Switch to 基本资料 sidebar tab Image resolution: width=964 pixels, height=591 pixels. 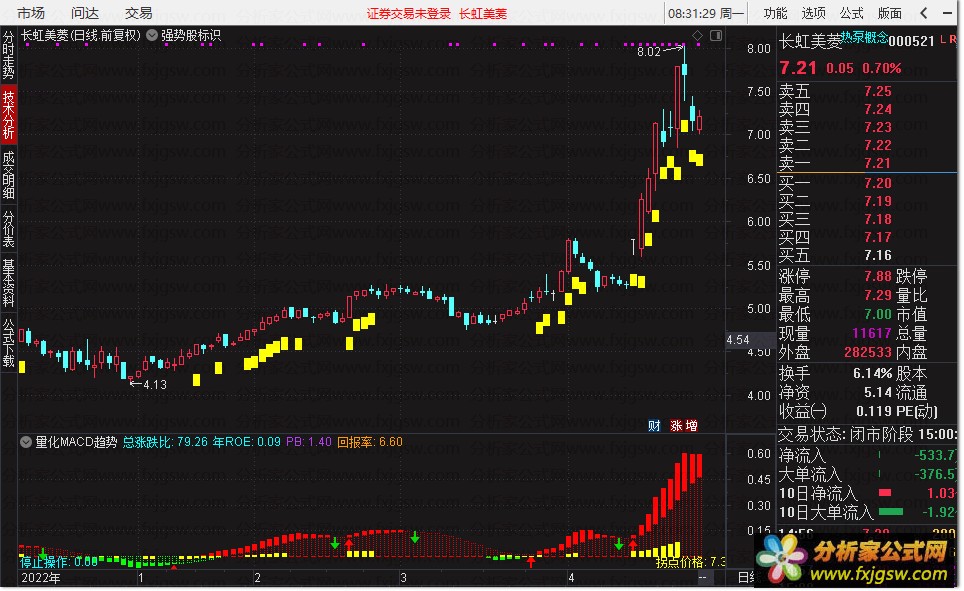(9, 283)
